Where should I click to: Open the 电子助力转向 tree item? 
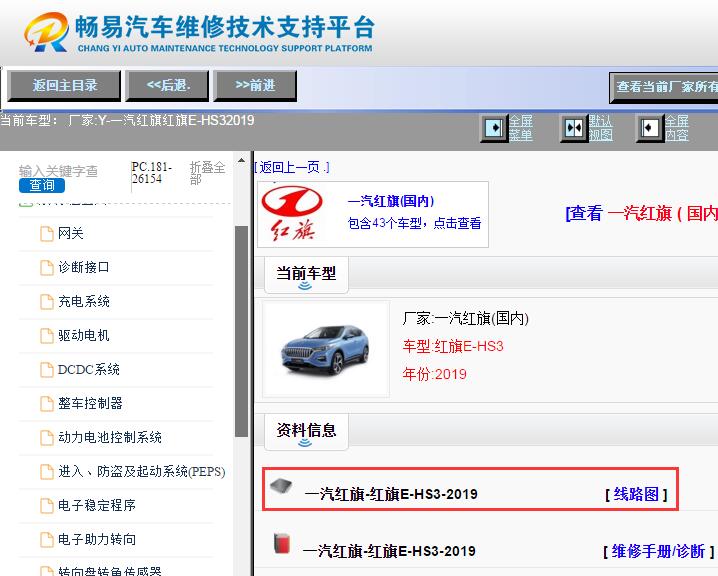[97, 539]
